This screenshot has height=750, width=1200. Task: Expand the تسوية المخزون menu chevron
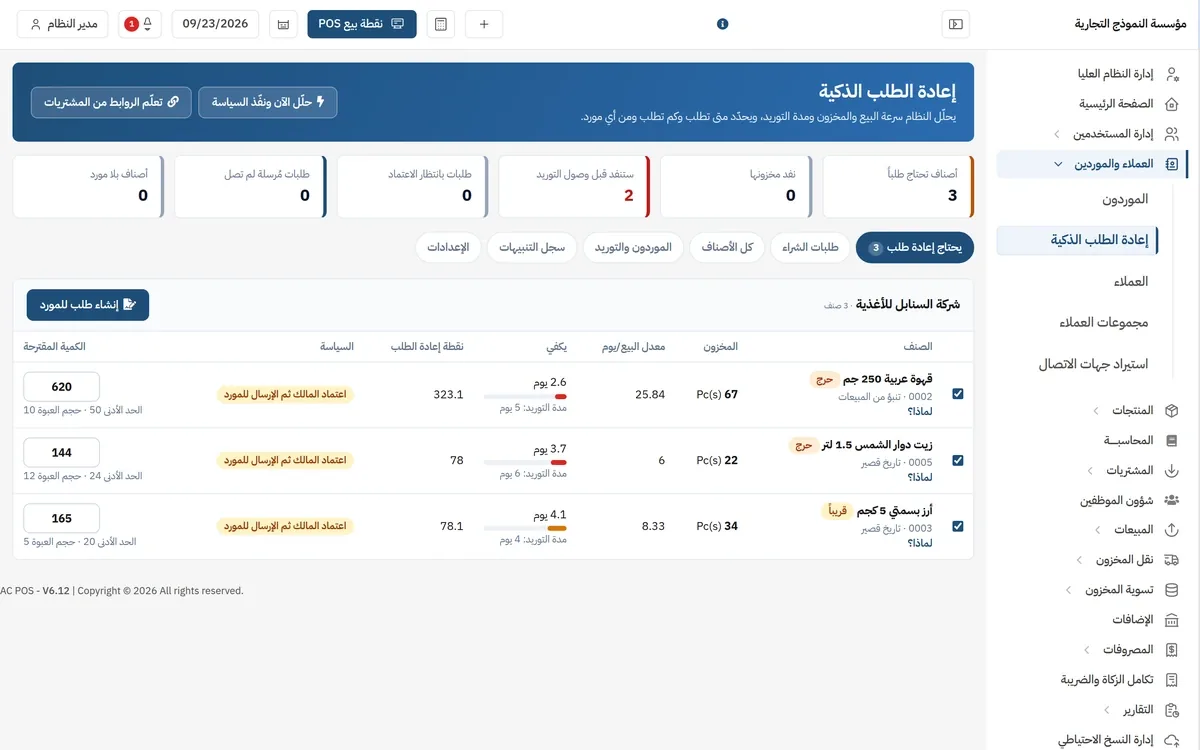(x=1069, y=590)
